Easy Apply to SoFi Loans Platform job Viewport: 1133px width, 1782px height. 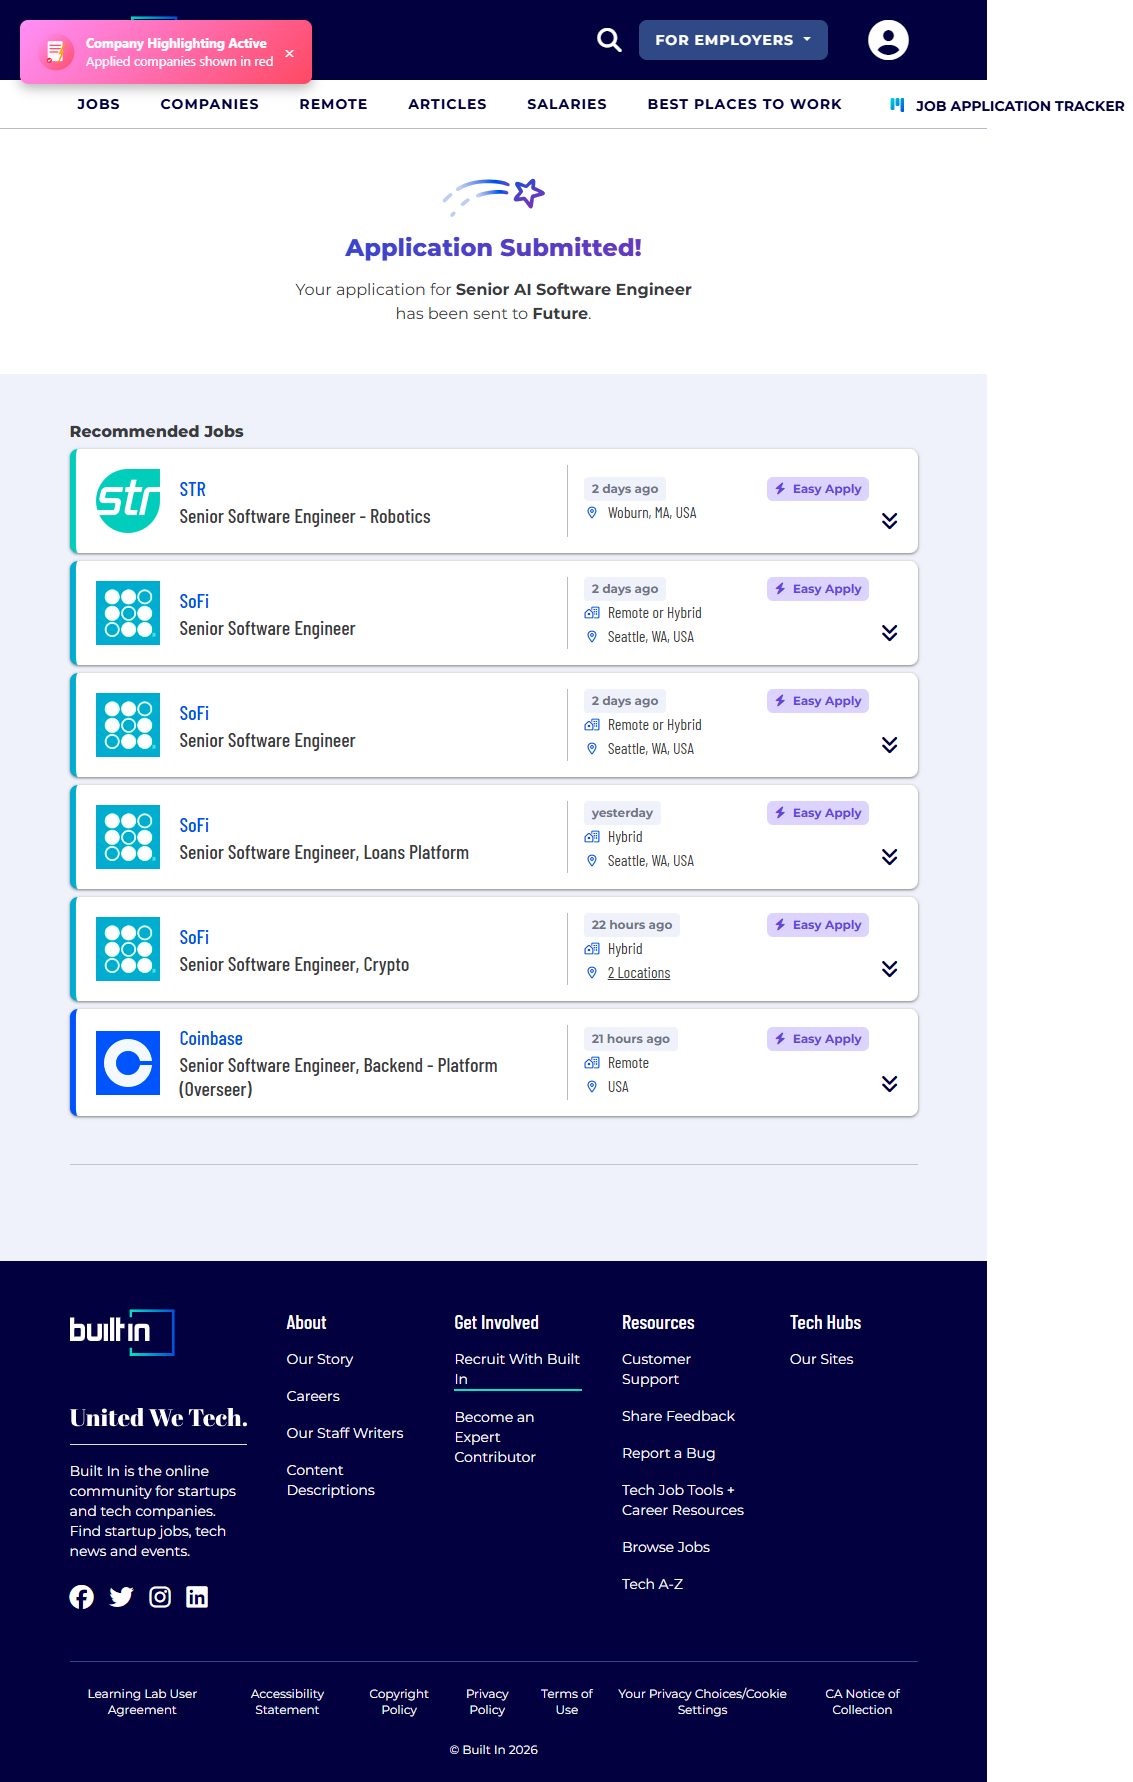pyautogui.click(x=817, y=813)
